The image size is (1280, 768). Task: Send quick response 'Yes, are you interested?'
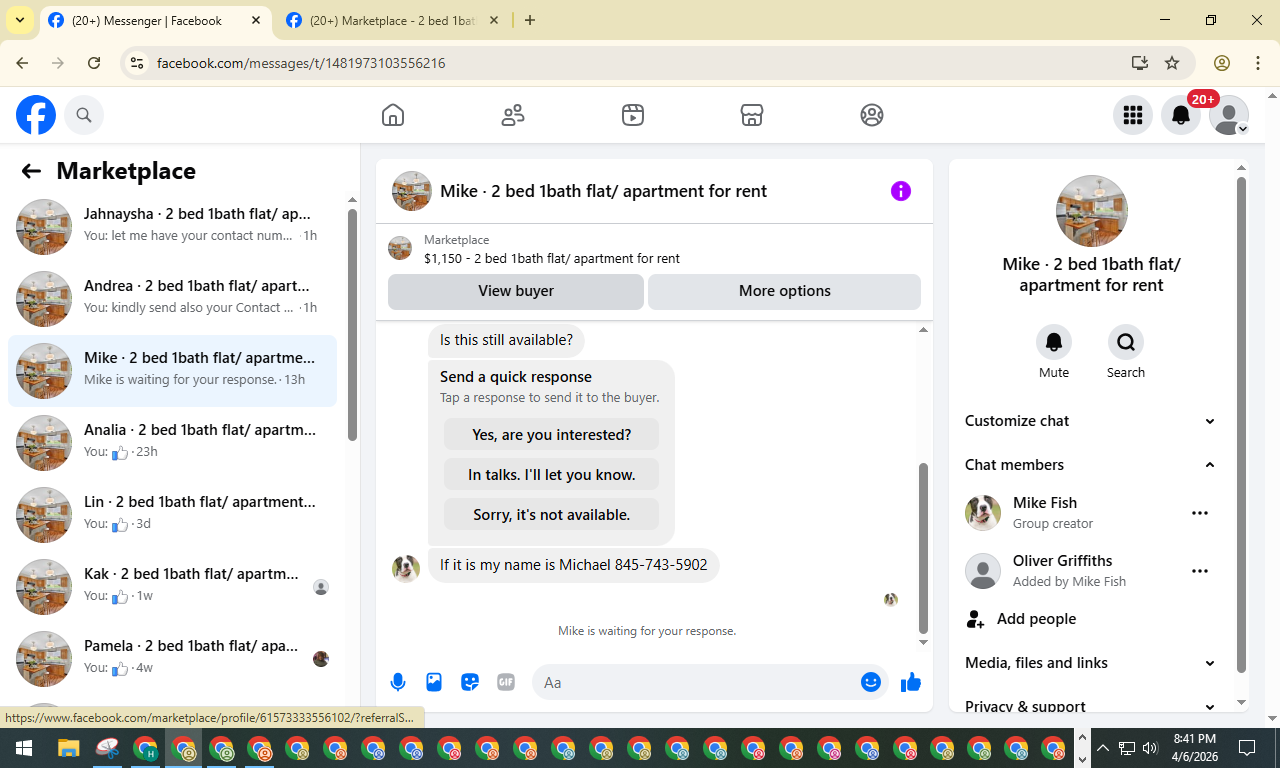click(x=552, y=435)
